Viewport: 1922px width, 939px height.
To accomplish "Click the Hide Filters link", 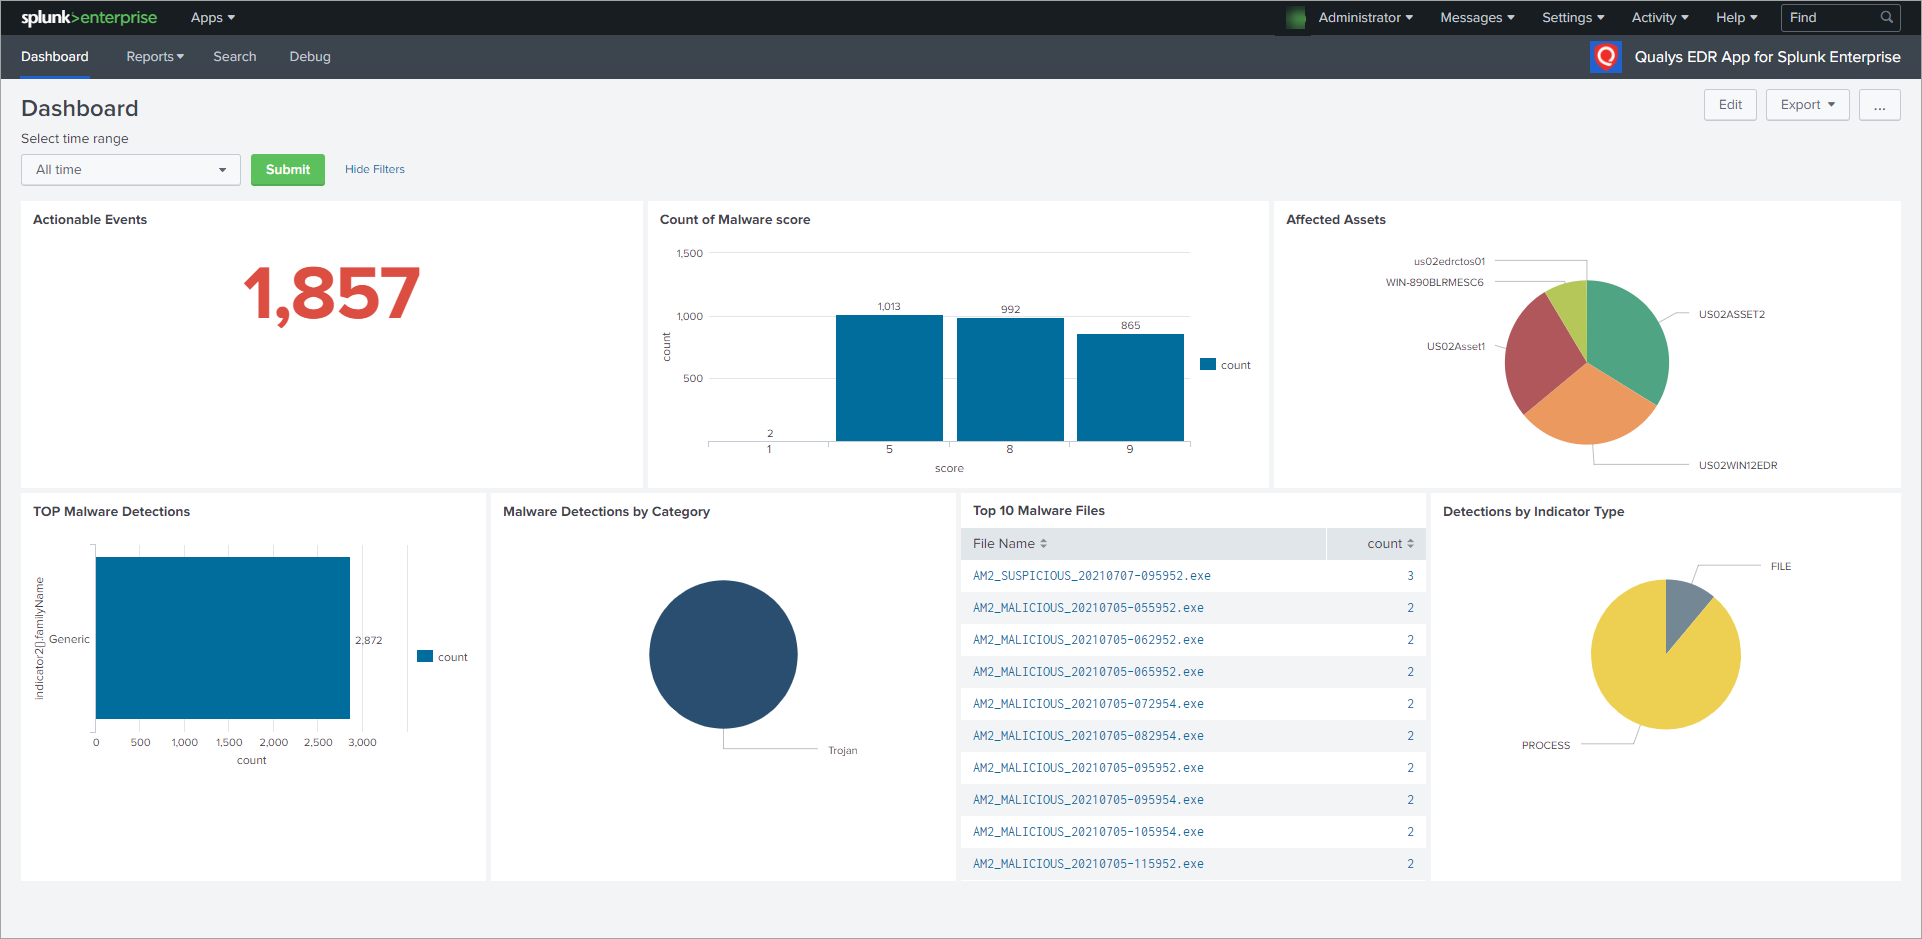I will tap(374, 169).
